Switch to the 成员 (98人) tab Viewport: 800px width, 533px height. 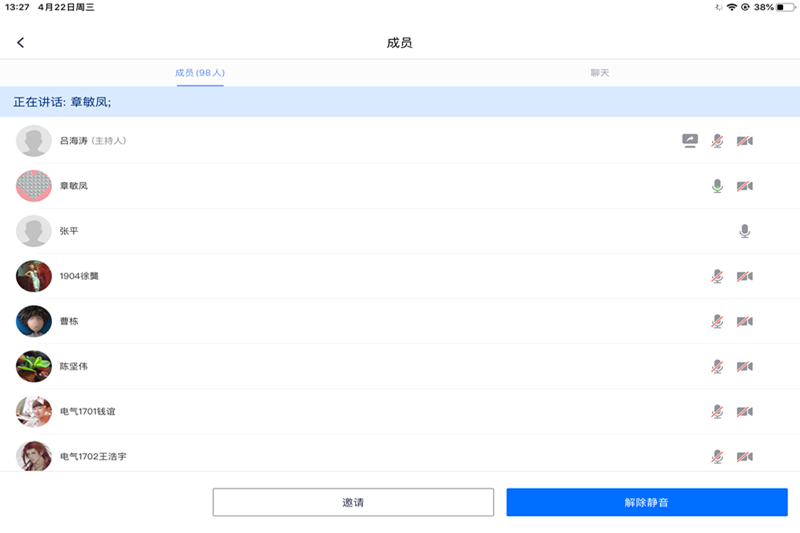(x=200, y=72)
